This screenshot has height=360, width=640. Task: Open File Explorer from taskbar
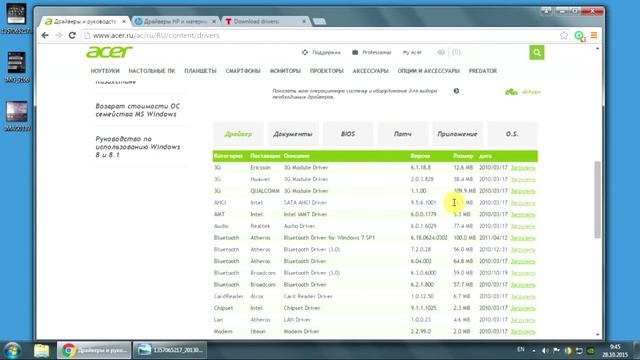[x=41, y=351]
